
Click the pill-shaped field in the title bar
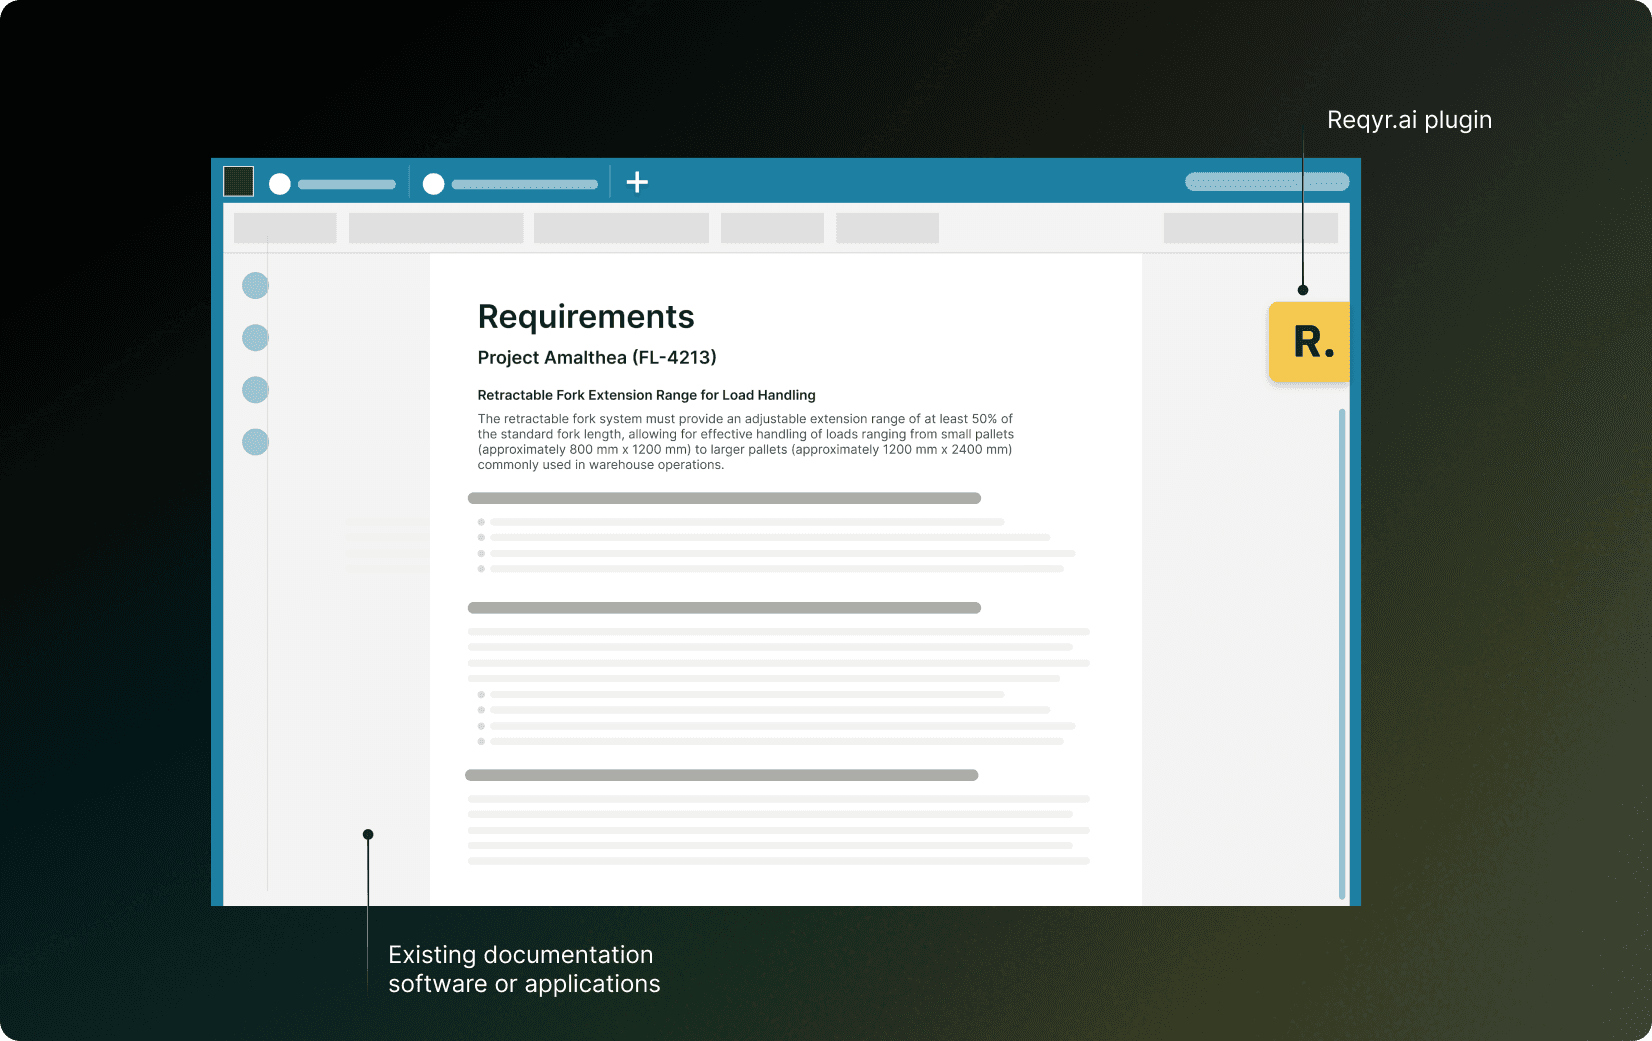(x=1267, y=182)
